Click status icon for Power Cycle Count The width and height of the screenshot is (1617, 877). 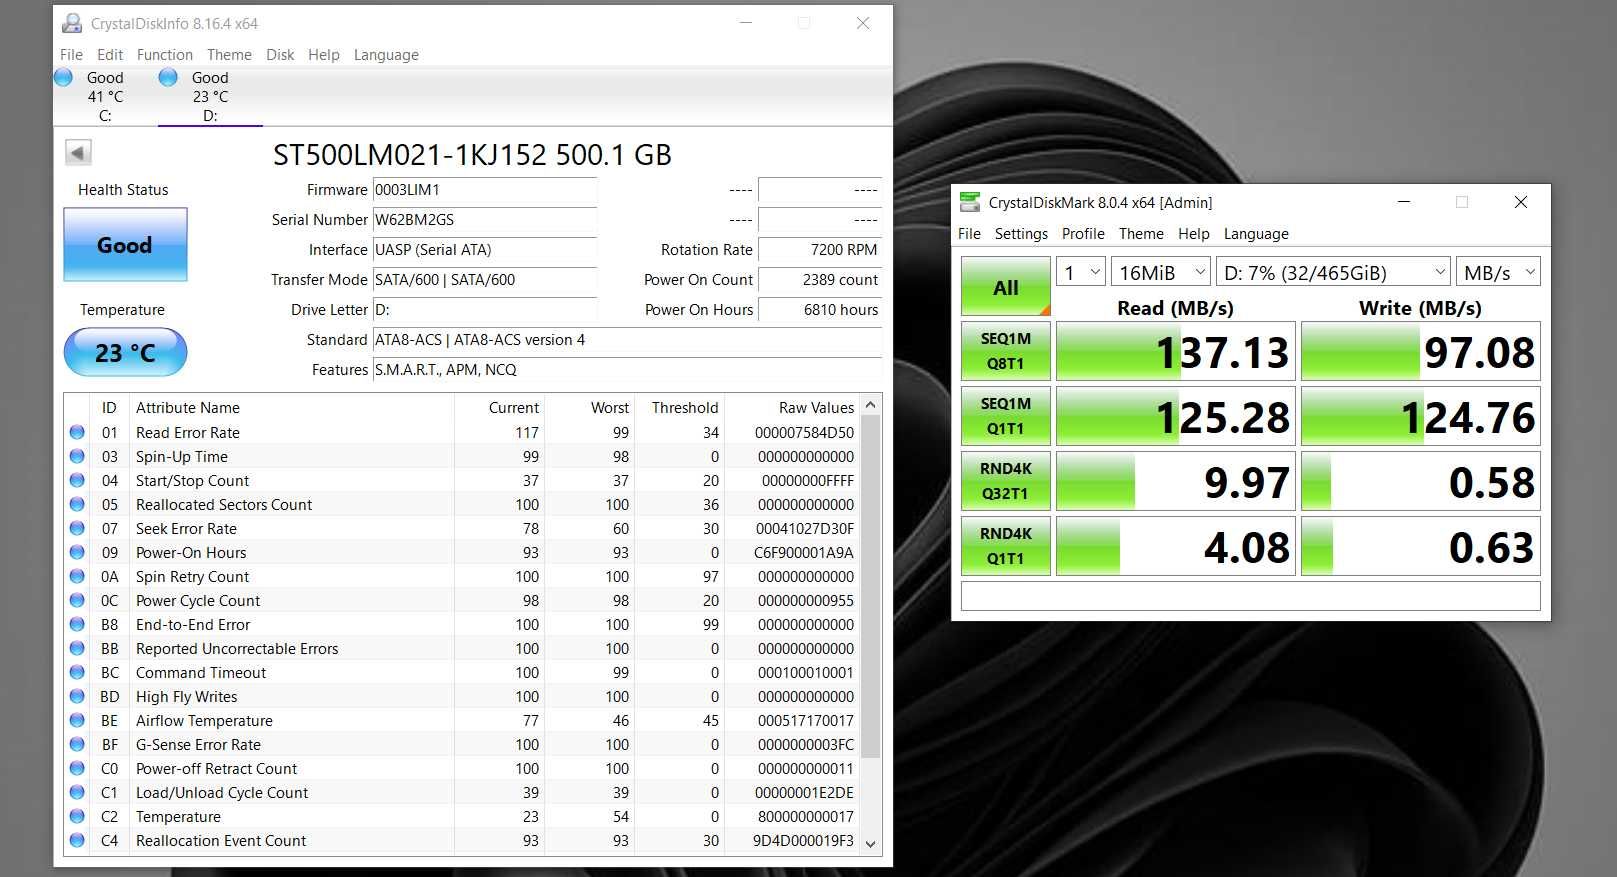tap(77, 600)
